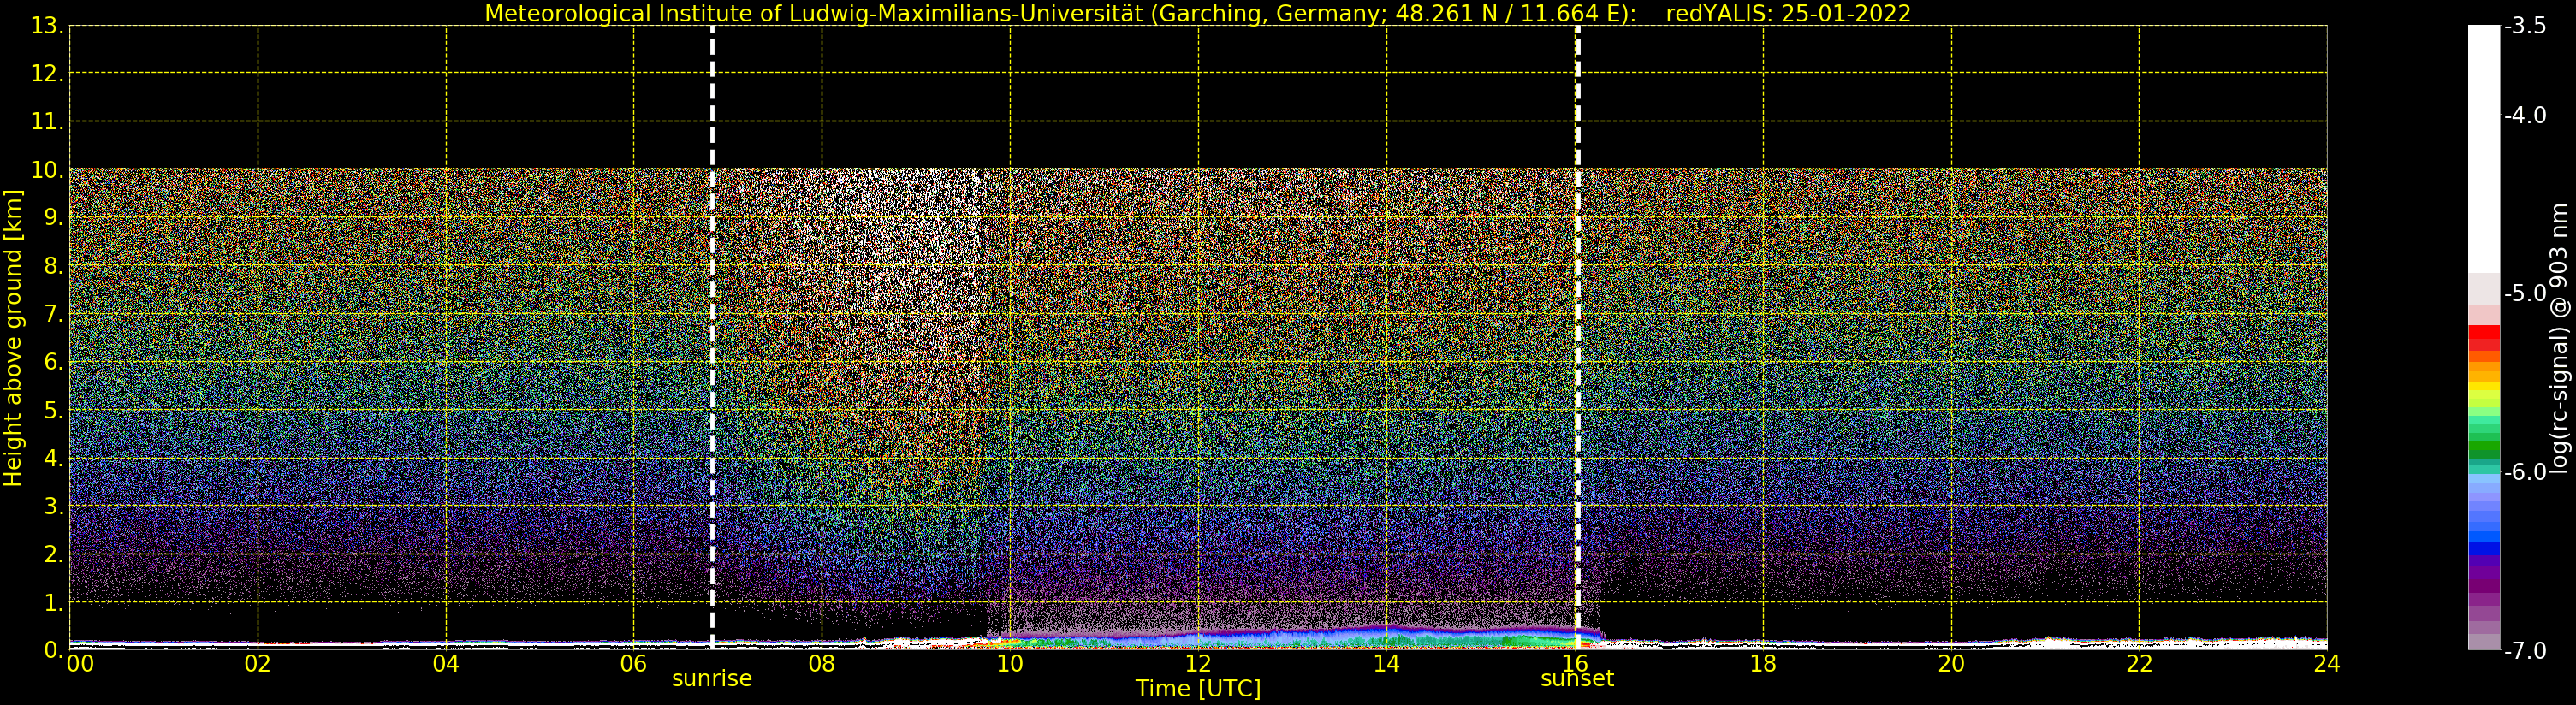This screenshot has height=705, width=2576.
Task: Click time axis tick label '20'
Action: pos(1951,663)
